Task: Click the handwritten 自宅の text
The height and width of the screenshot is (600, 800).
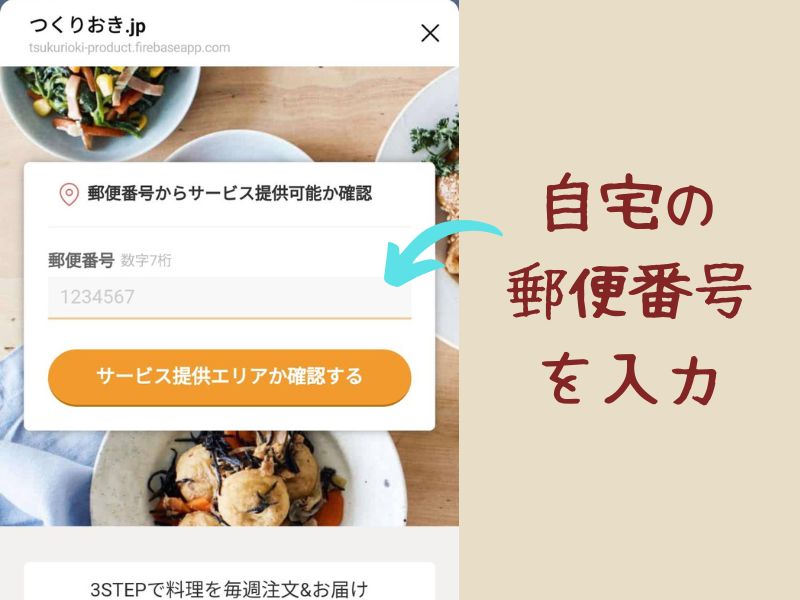Action: 629,203
